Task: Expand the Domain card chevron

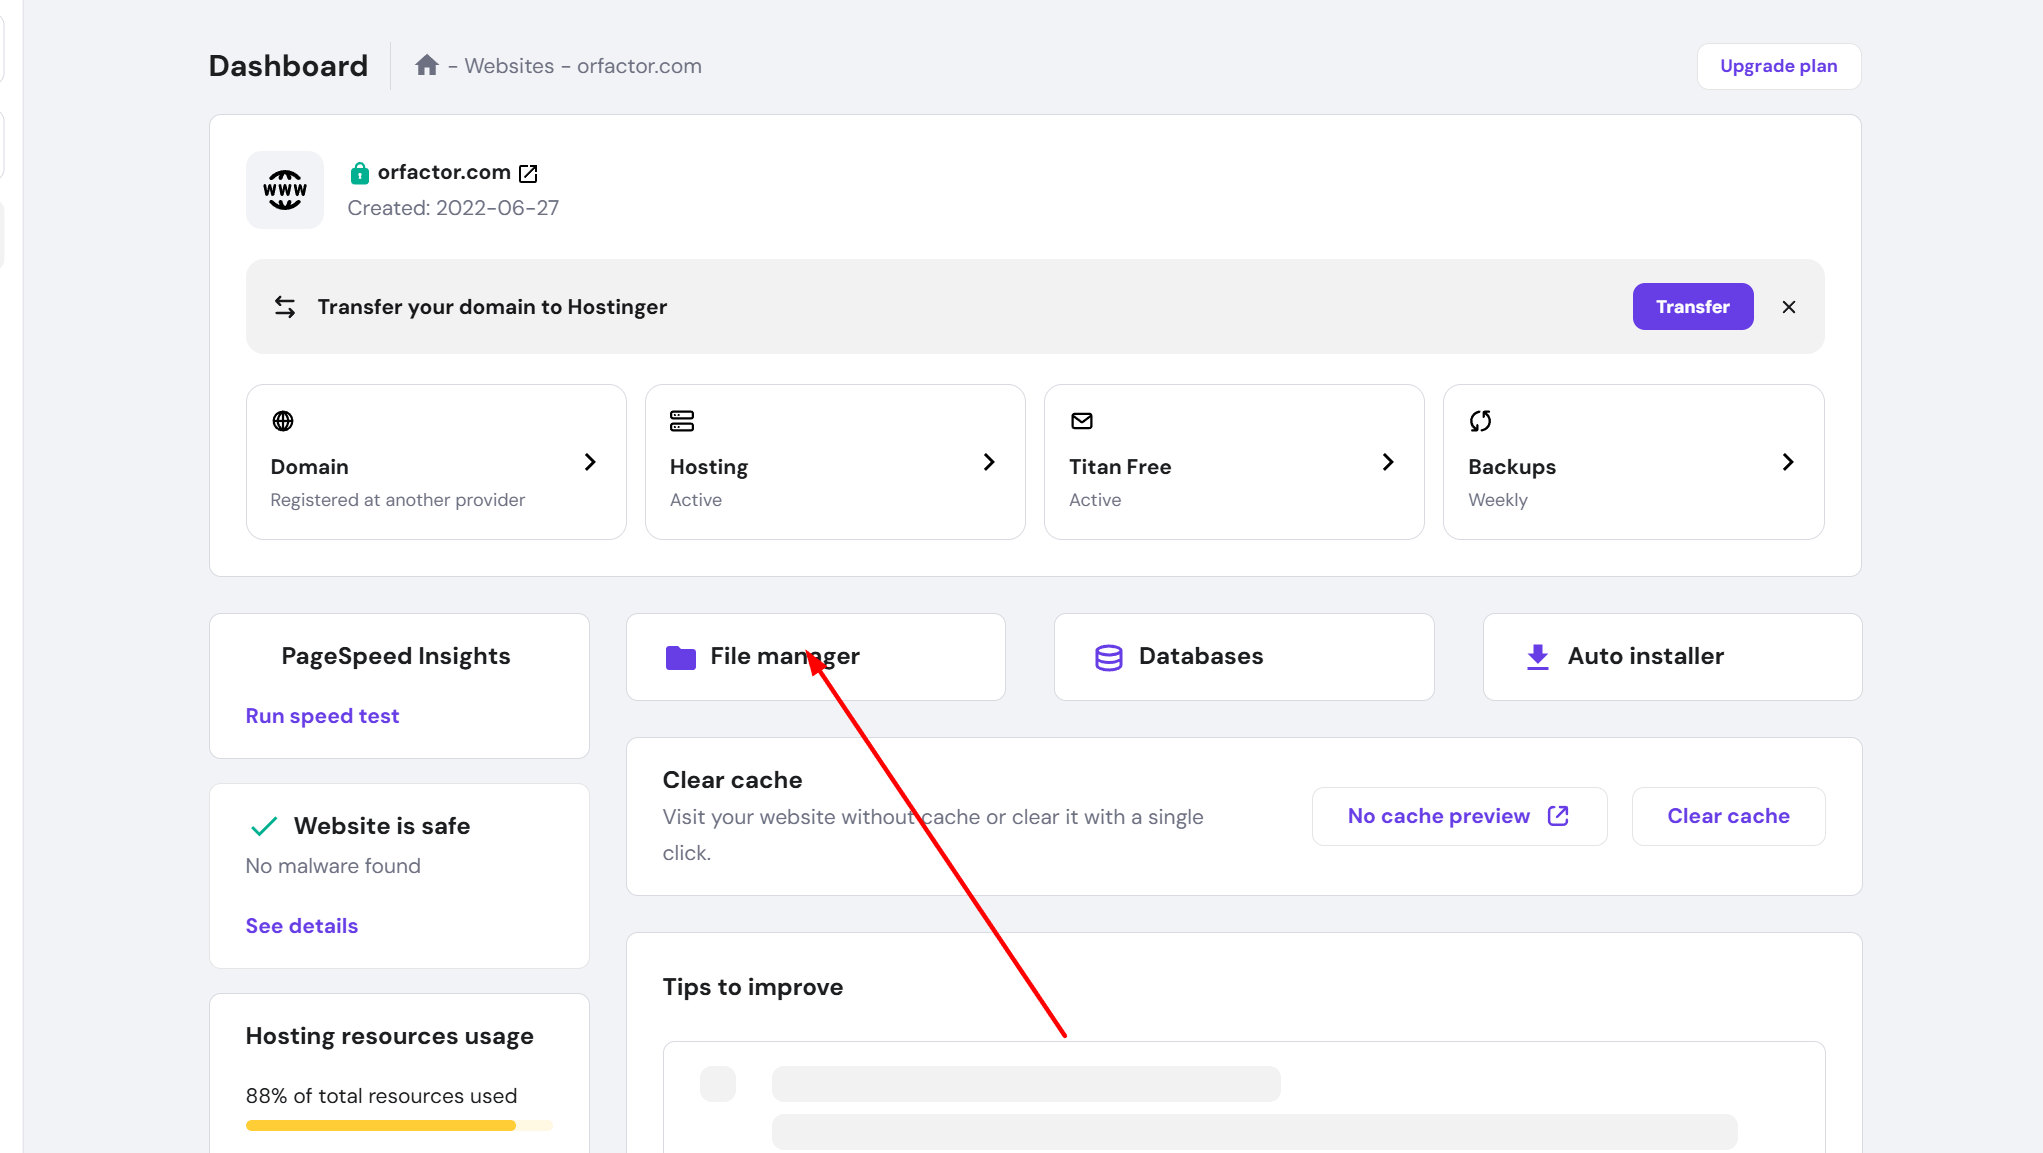Action: (590, 462)
